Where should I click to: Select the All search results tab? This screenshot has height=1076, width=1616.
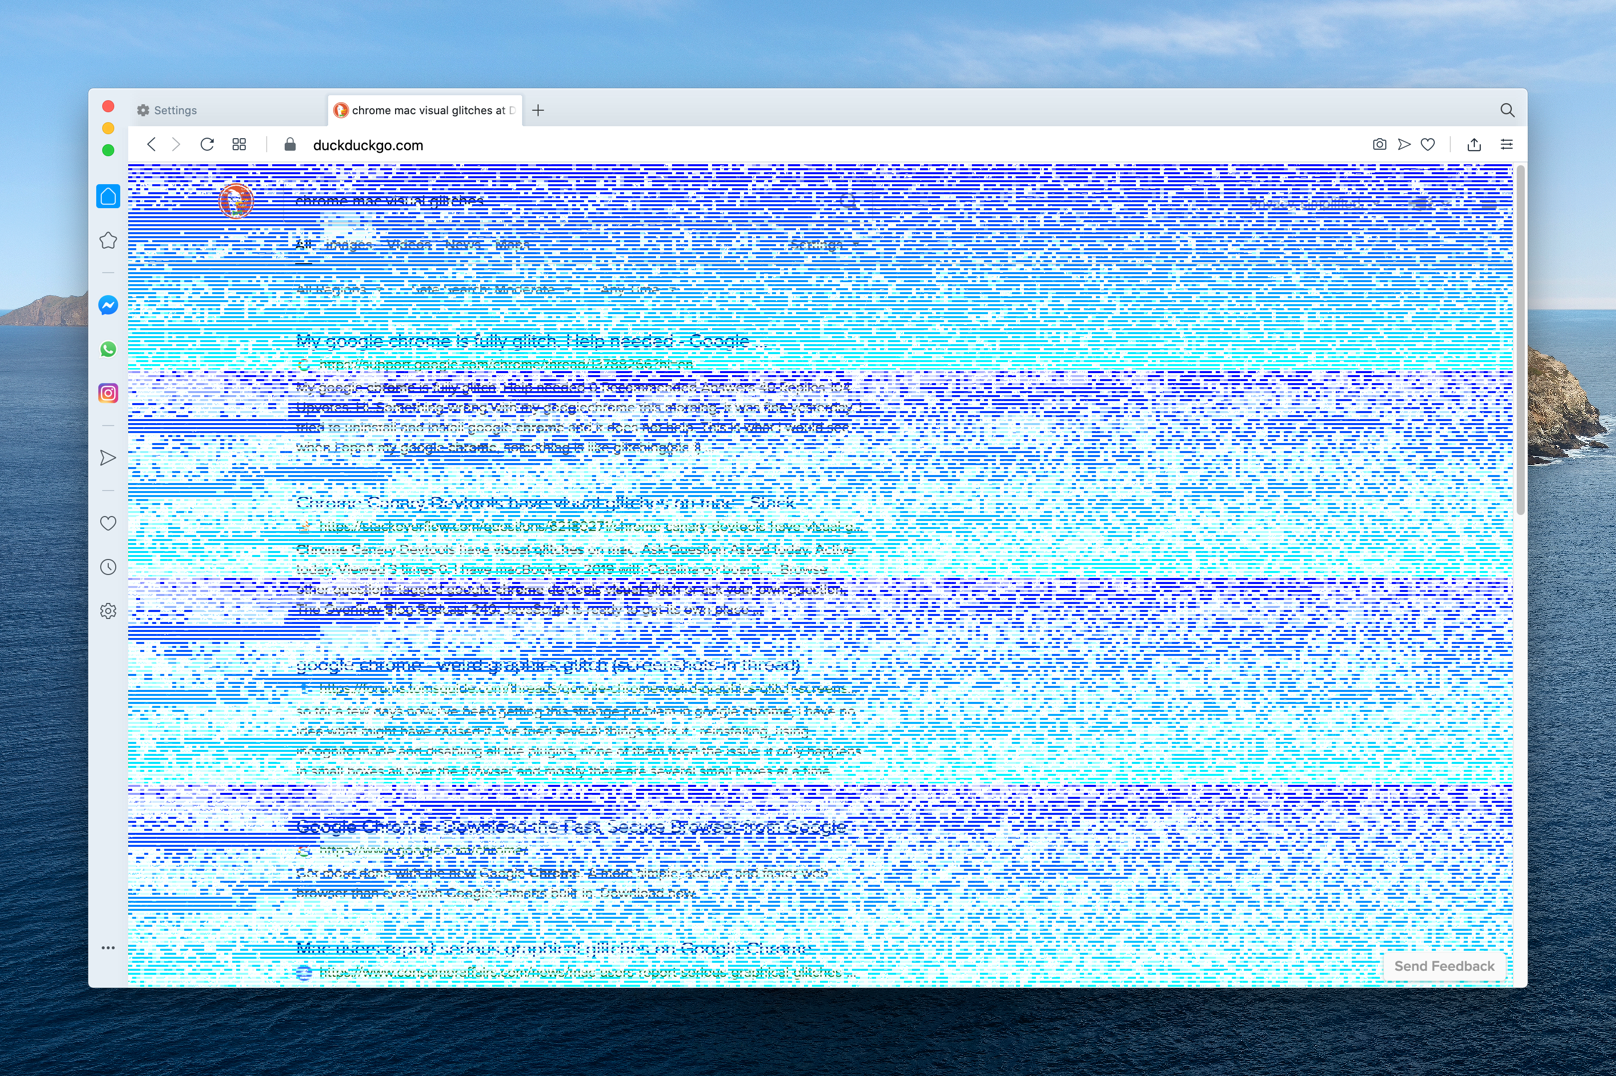[x=304, y=245]
